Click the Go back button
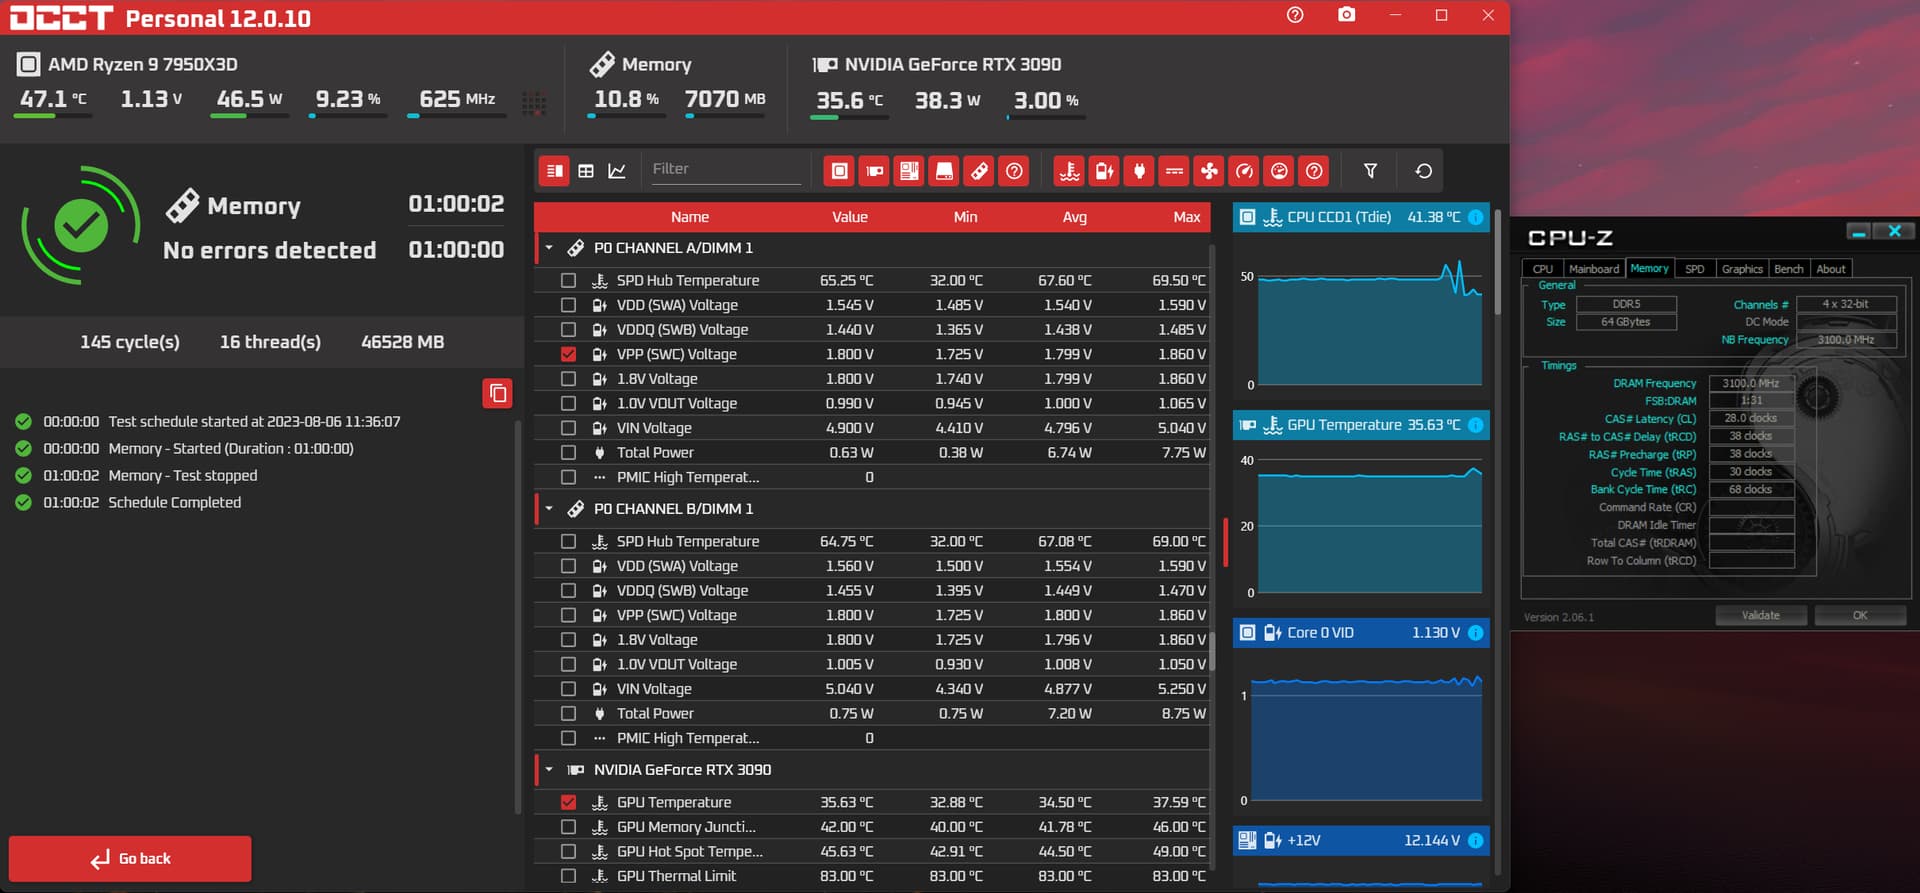The height and width of the screenshot is (893, 1920). pos(130,858)
